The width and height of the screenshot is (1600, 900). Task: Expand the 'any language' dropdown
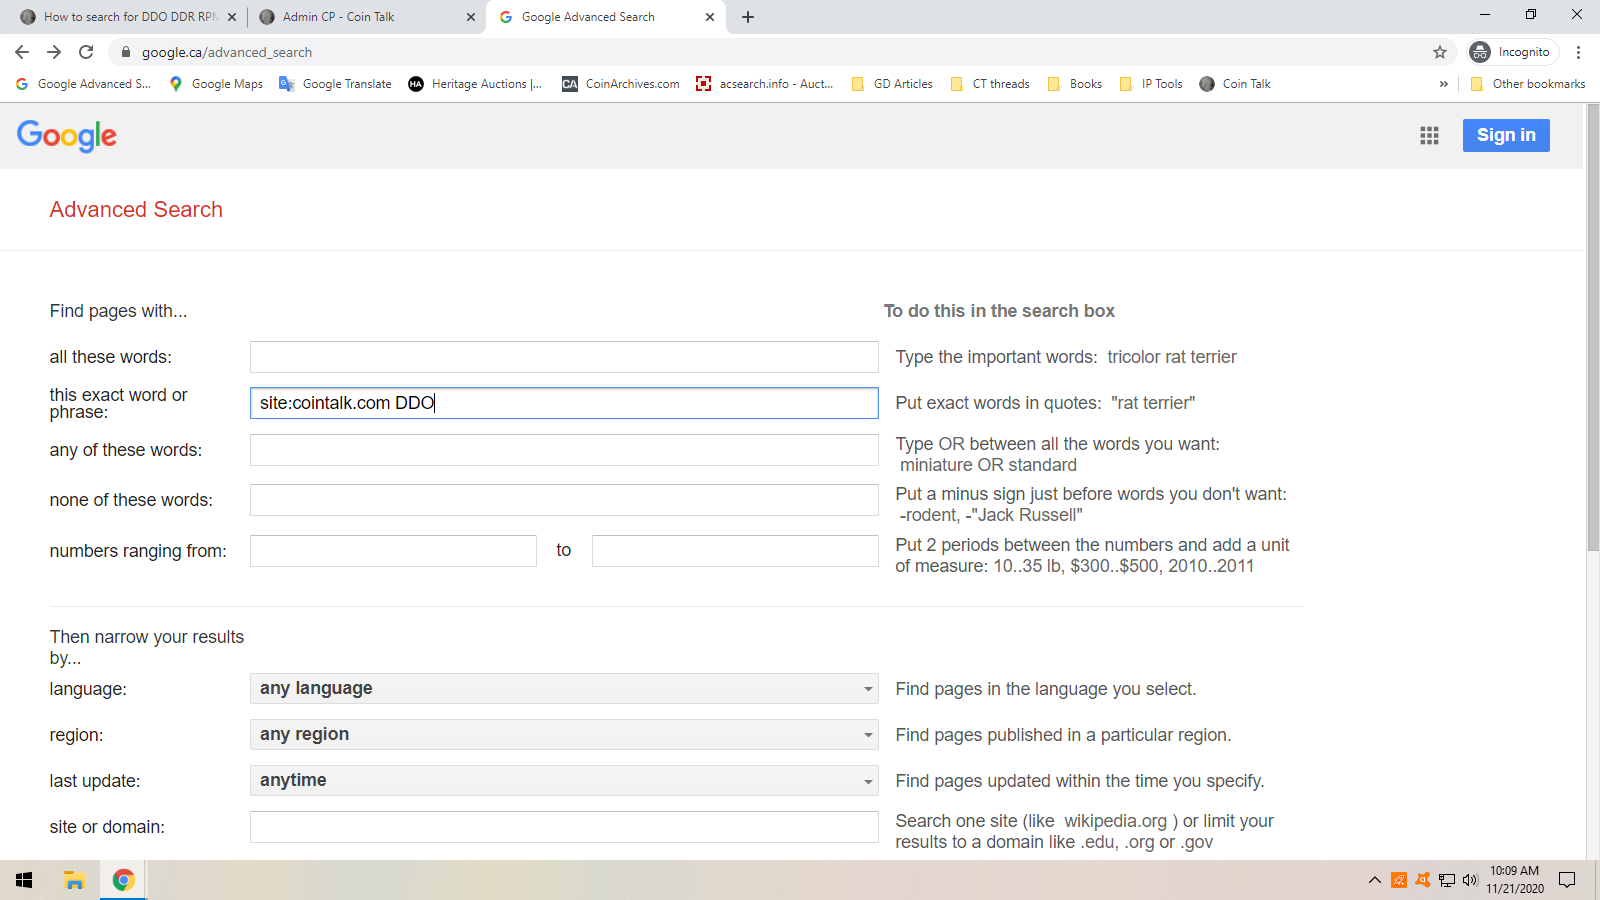tap(564, 688)
